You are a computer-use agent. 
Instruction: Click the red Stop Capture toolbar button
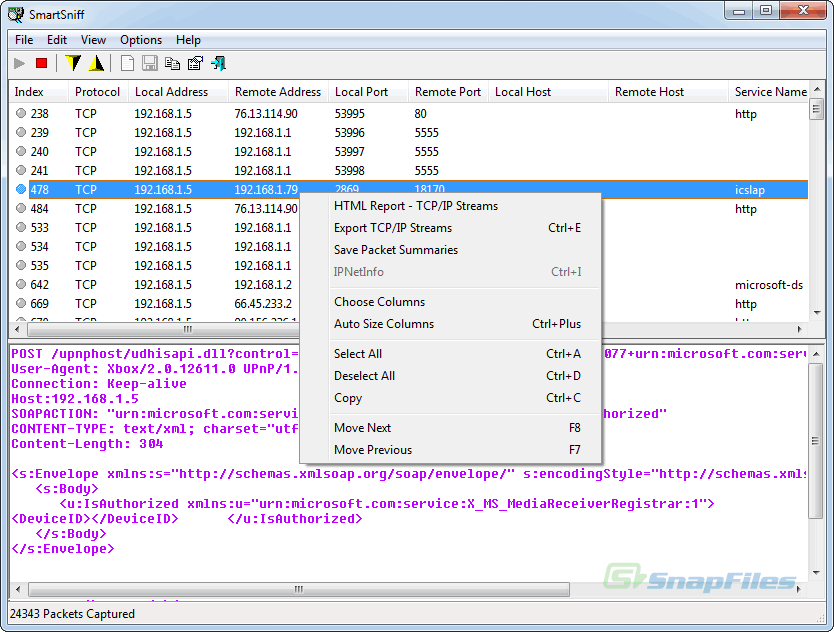pyautogui.click(x=42, y=64)
